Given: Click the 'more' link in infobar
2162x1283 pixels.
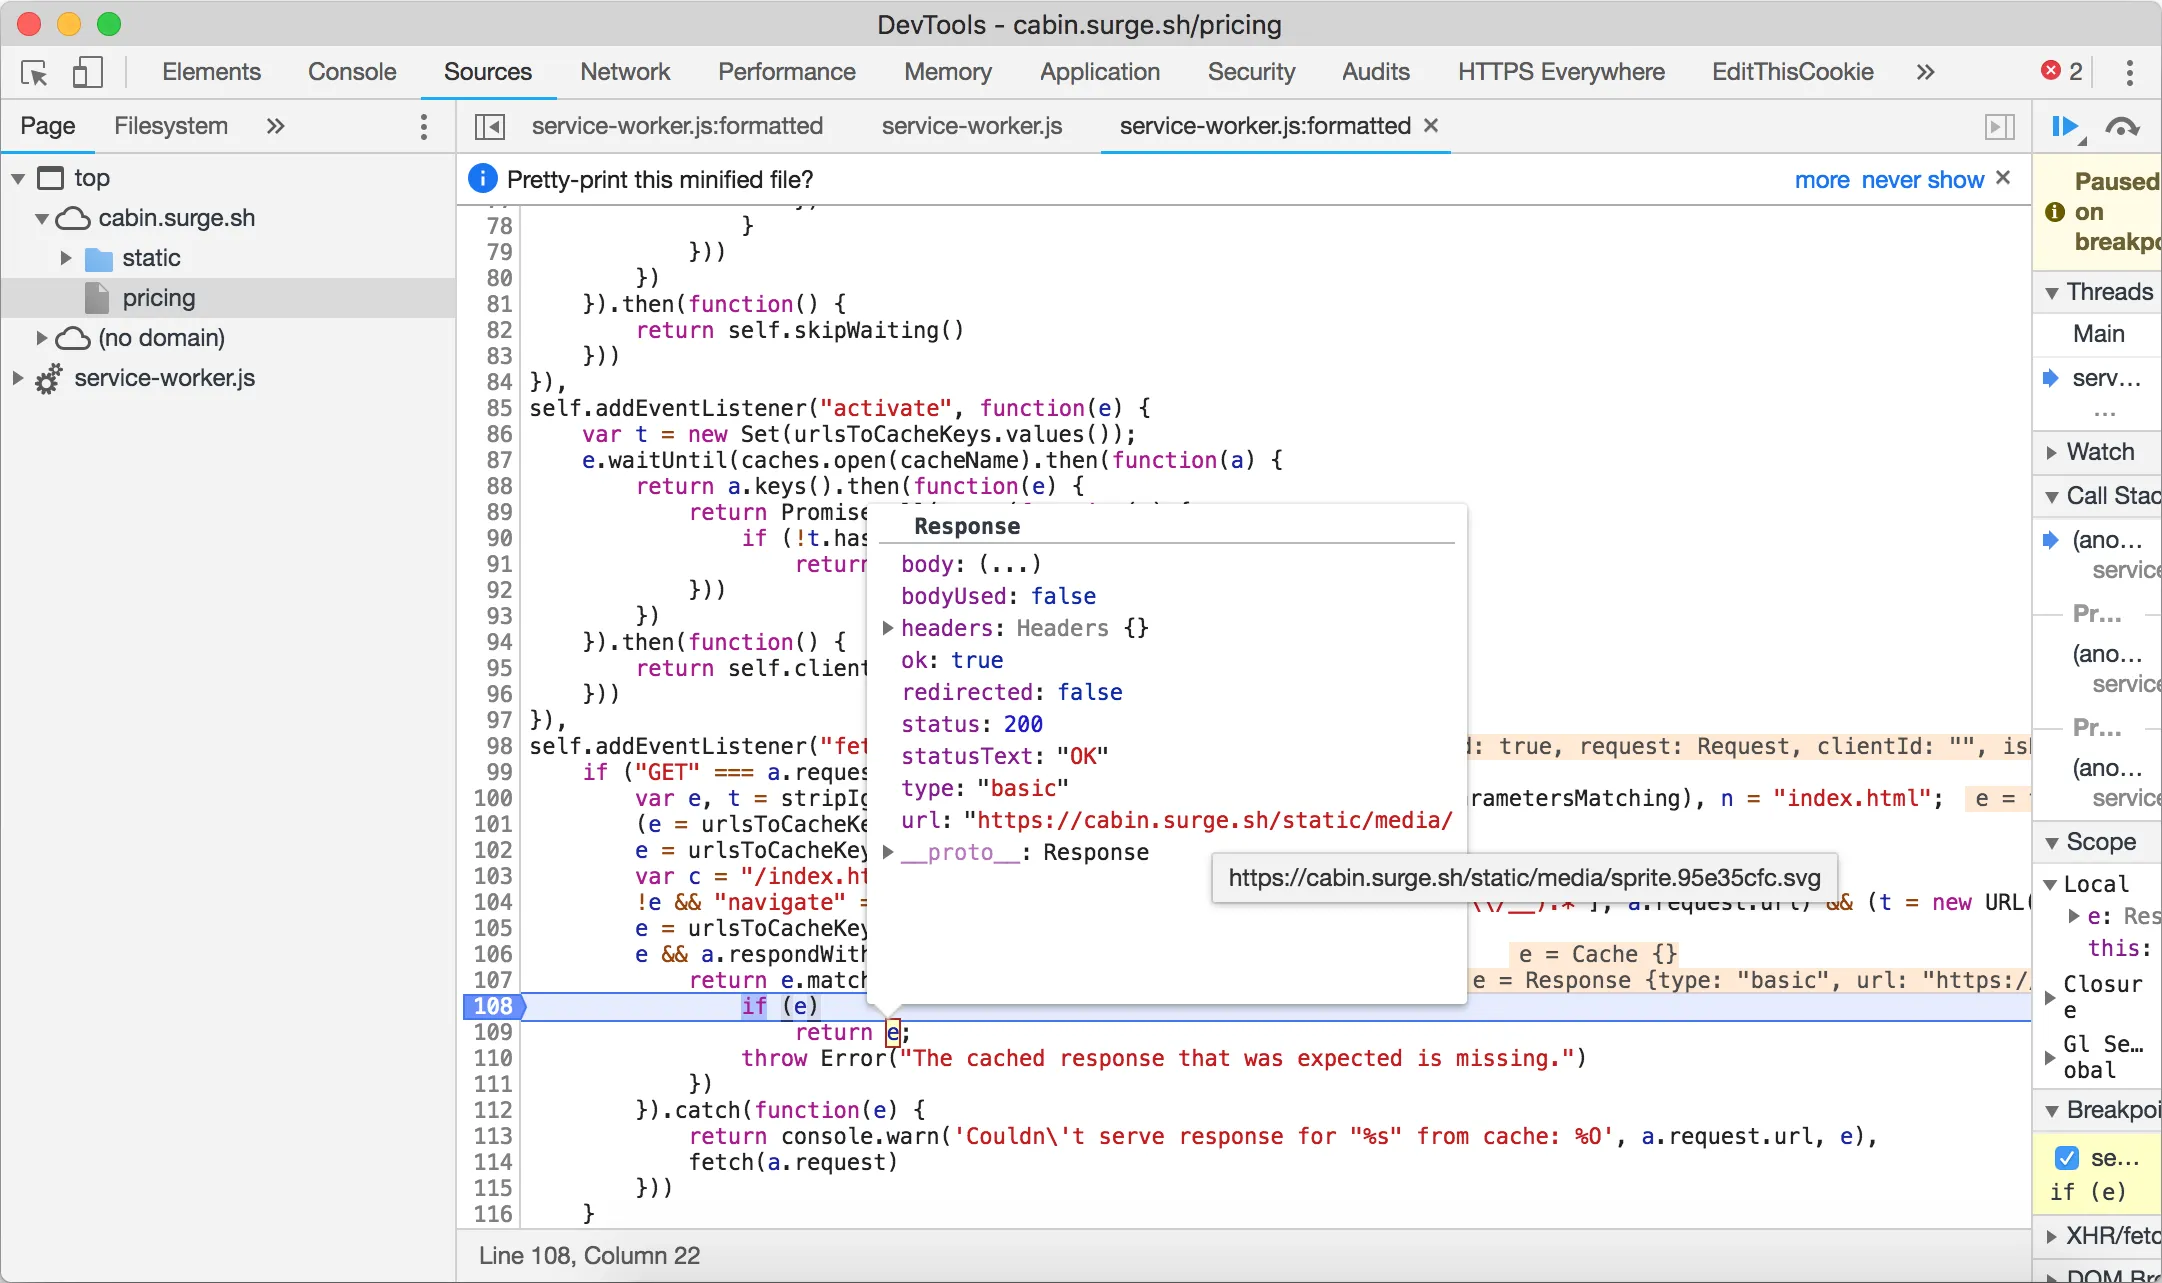Looking at the screenshot, I should click(1821, 180).
